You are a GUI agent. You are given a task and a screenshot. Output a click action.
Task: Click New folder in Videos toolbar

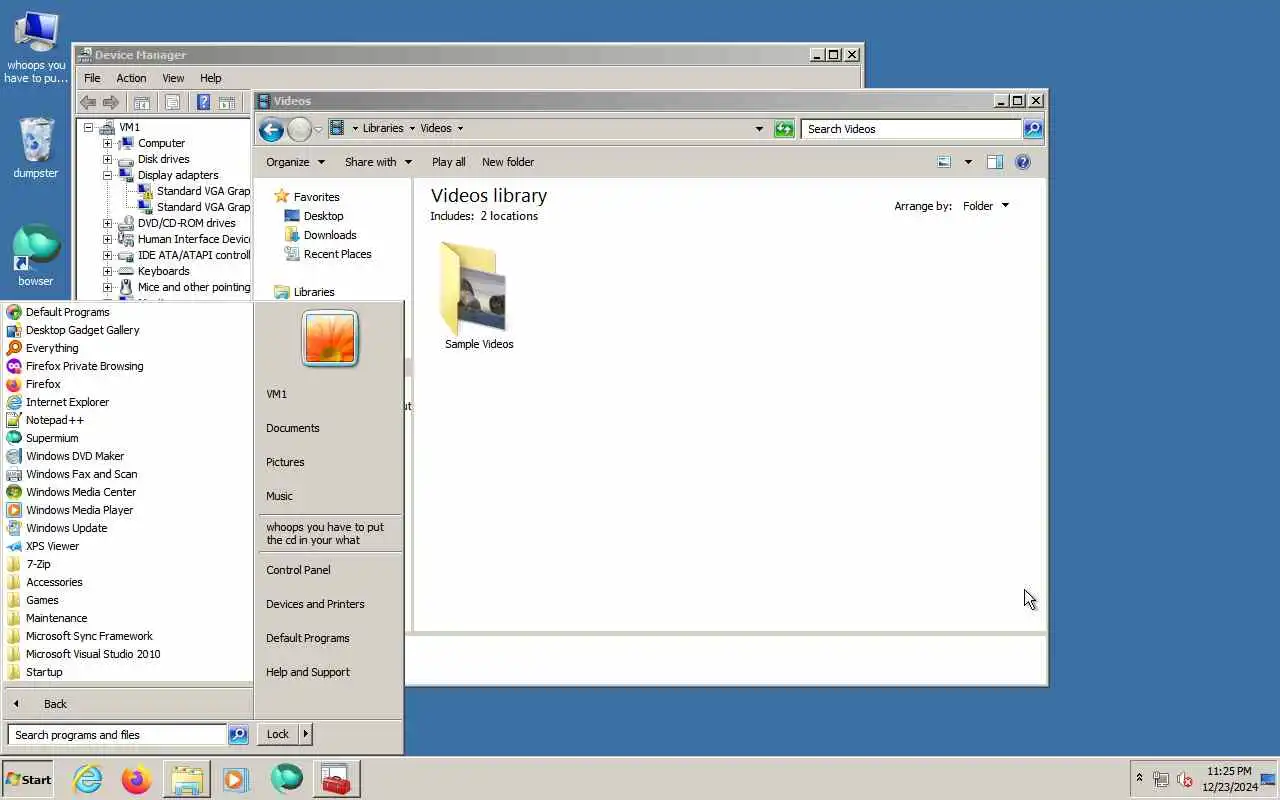[508, 162]
